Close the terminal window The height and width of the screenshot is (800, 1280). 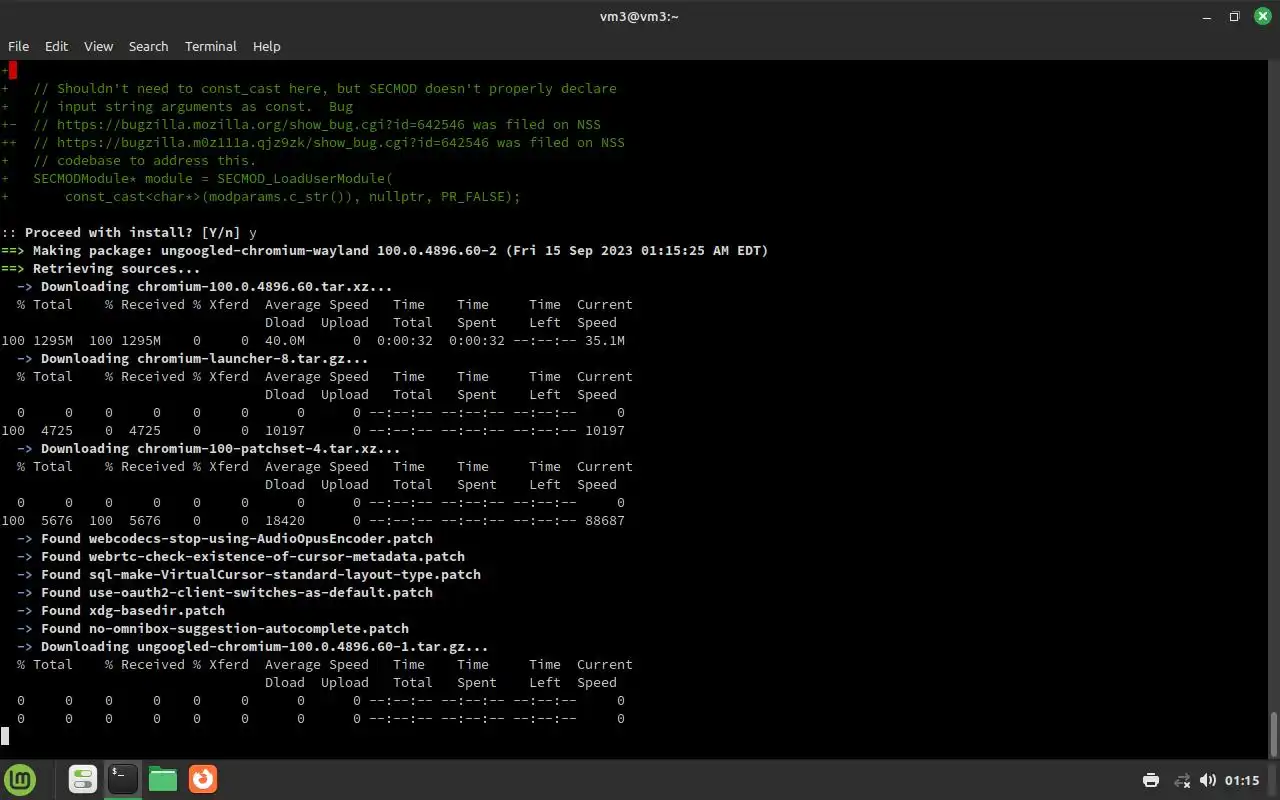(1262, 16)
